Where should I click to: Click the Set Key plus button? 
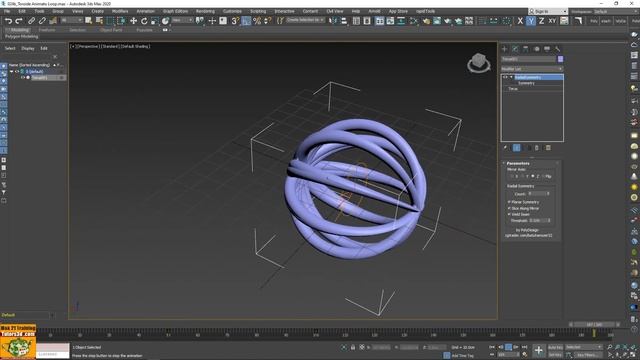pos(539,350)
